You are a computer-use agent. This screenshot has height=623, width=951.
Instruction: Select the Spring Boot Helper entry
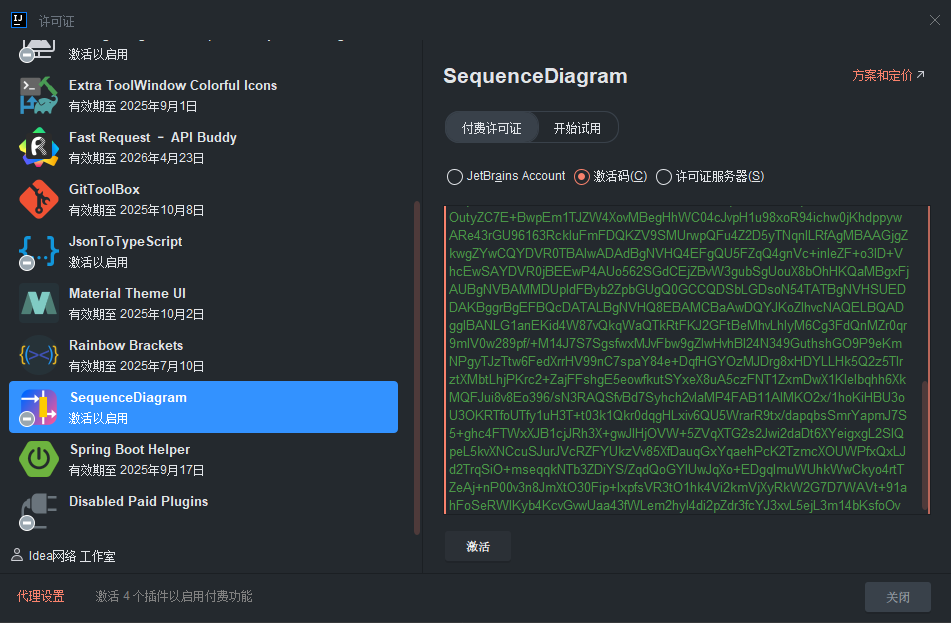pyautogui.click(x=203, y=459)
